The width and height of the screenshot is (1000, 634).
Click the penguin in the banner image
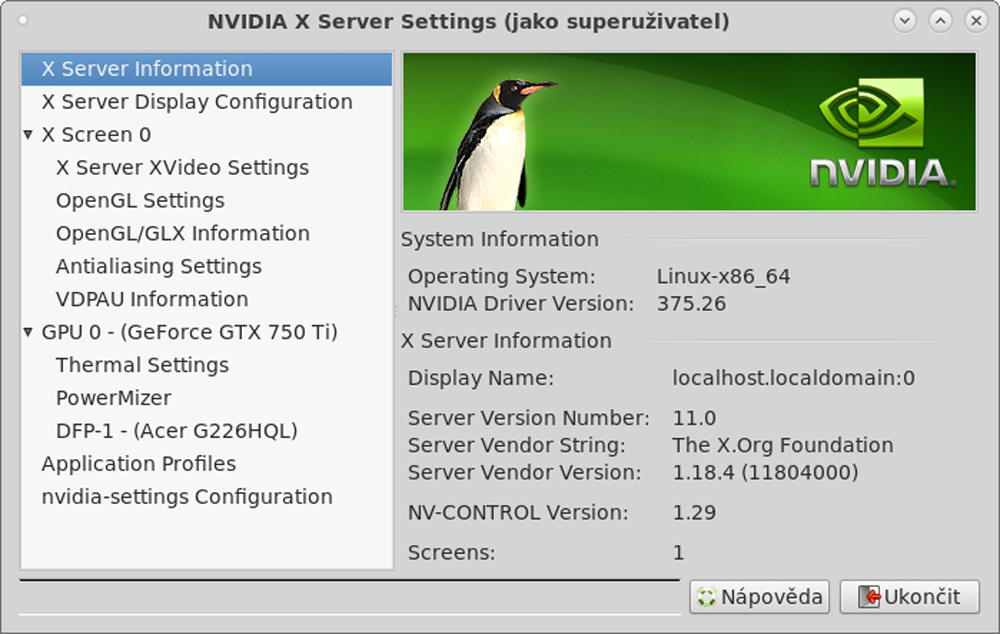[x=495, y=145]
